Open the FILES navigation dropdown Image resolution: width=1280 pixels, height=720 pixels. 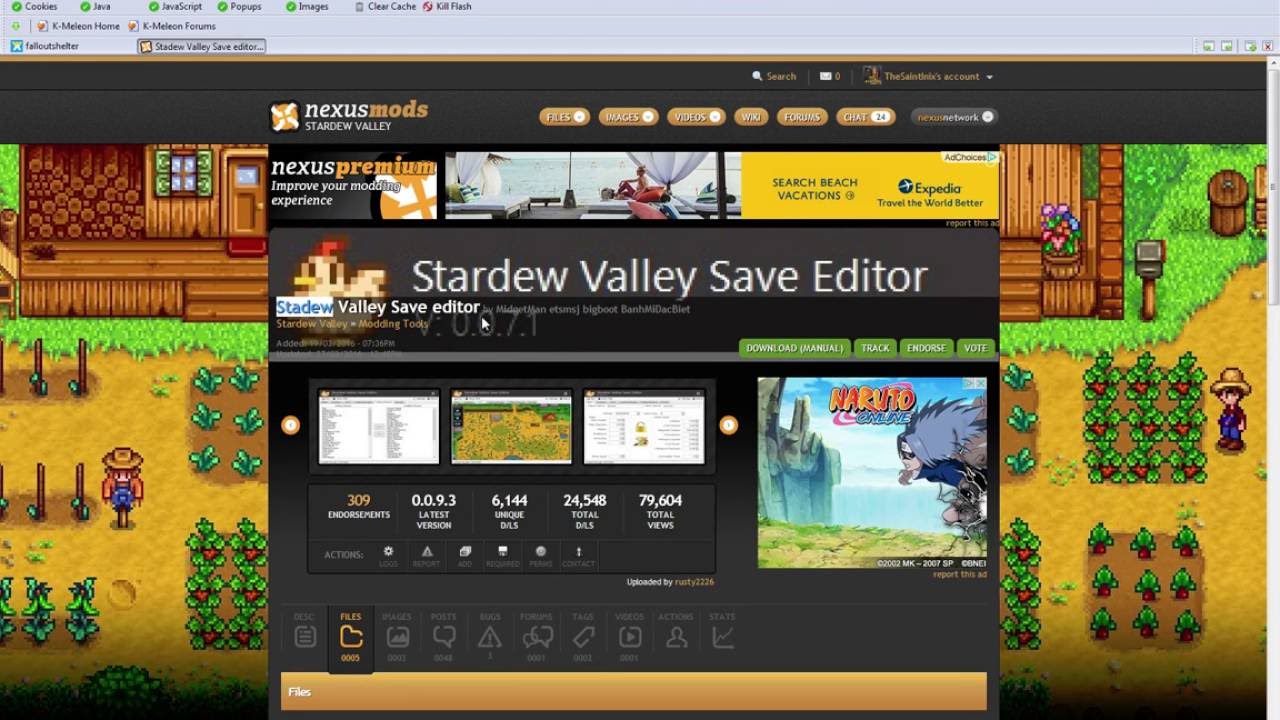pyautogui.click(x=564, y=117)
